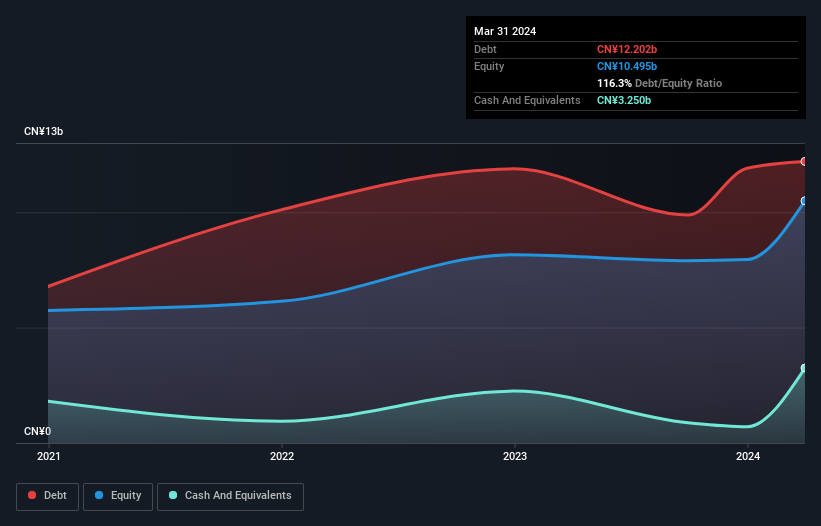
Task: Toggle the Debt series legend button
Action: click(47, 496)
